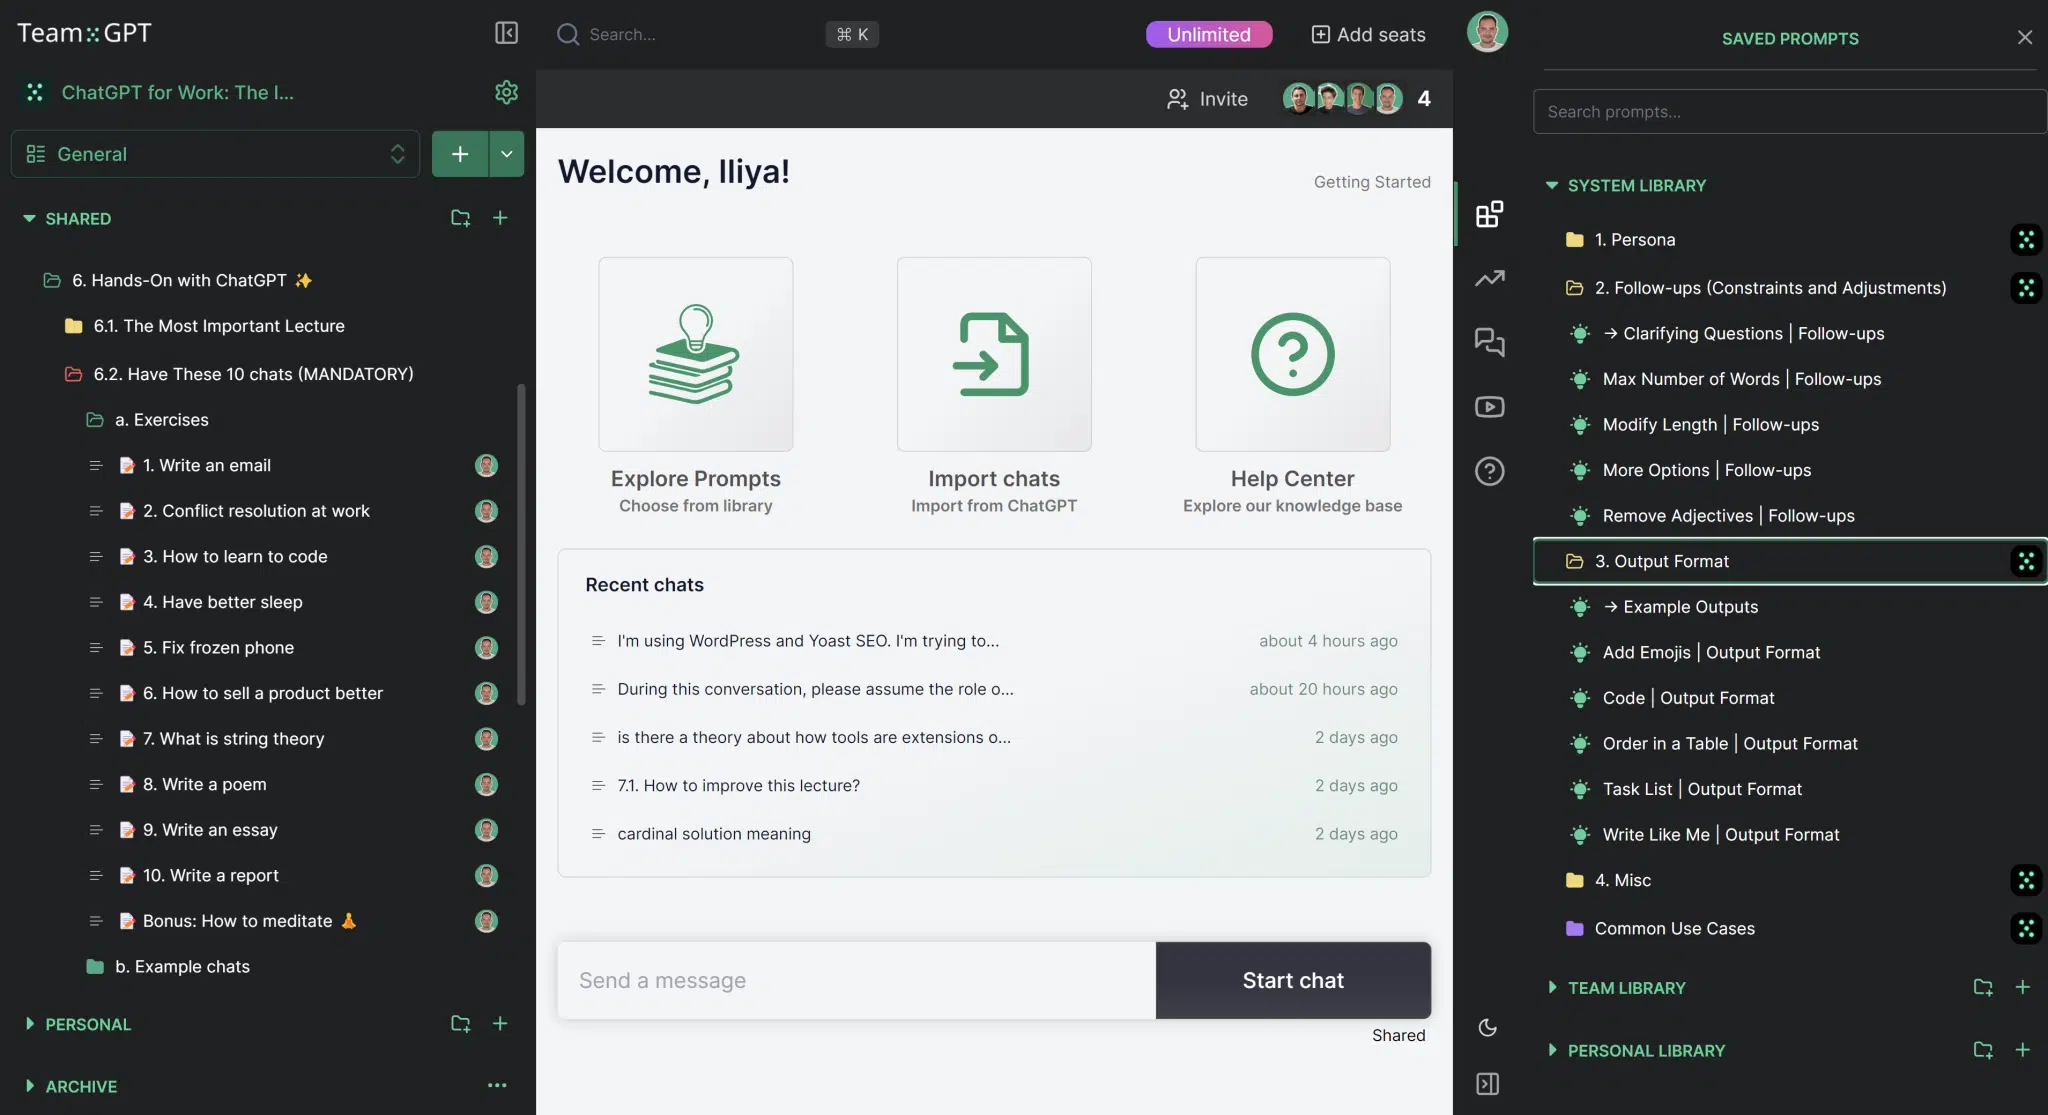Click the Search prompts input field
This screenshot has width=2048, height=1115.
tap(1788, 112)
